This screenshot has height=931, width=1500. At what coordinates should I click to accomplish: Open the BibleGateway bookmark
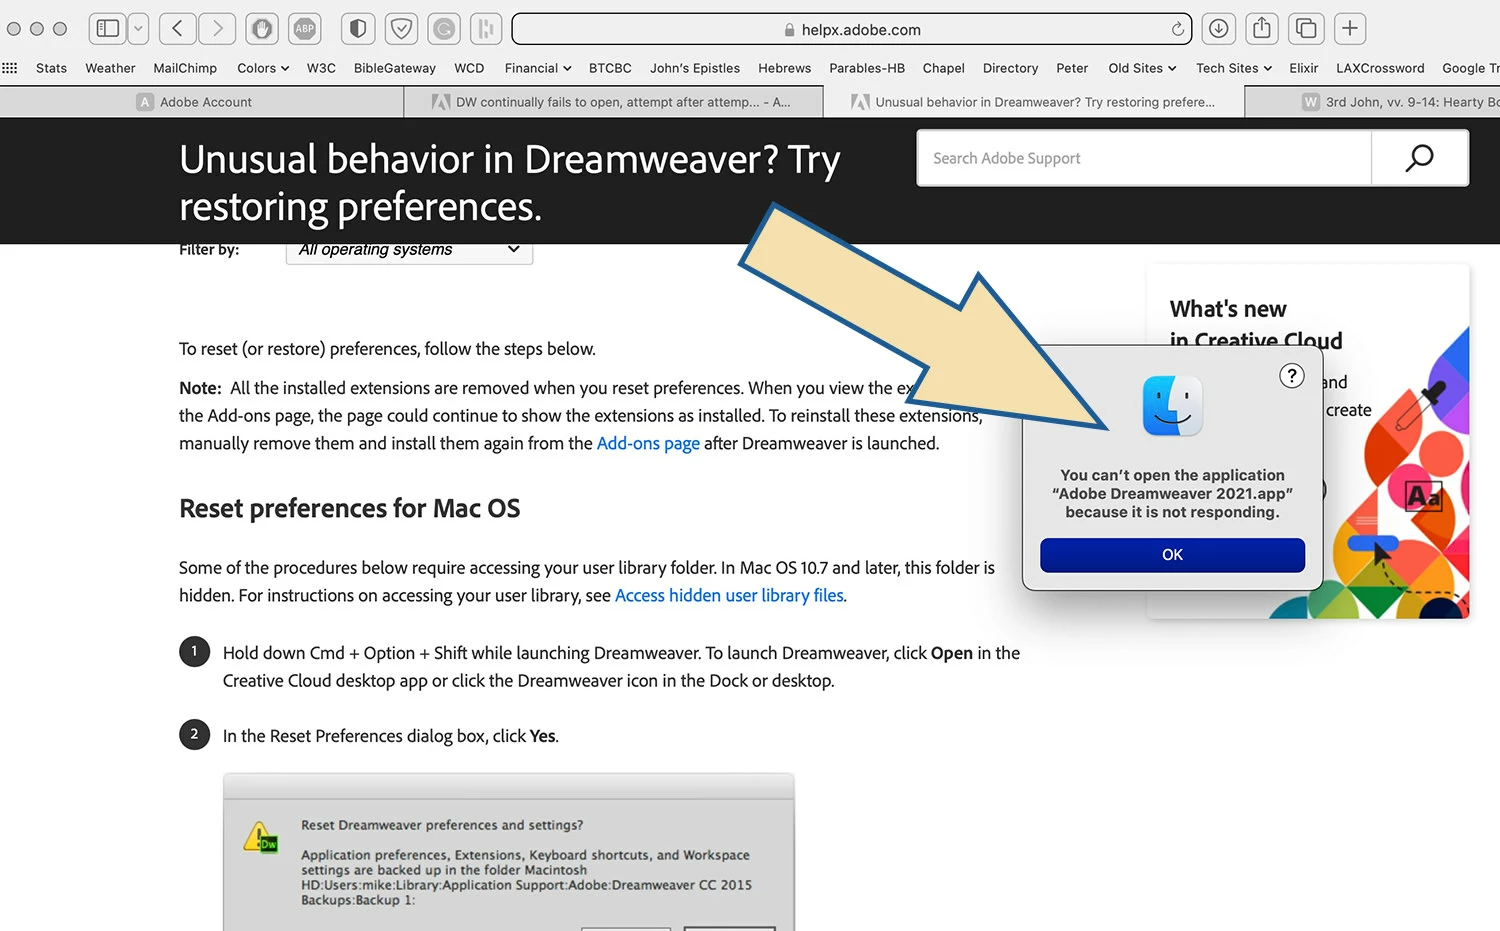tap(395, 68)
